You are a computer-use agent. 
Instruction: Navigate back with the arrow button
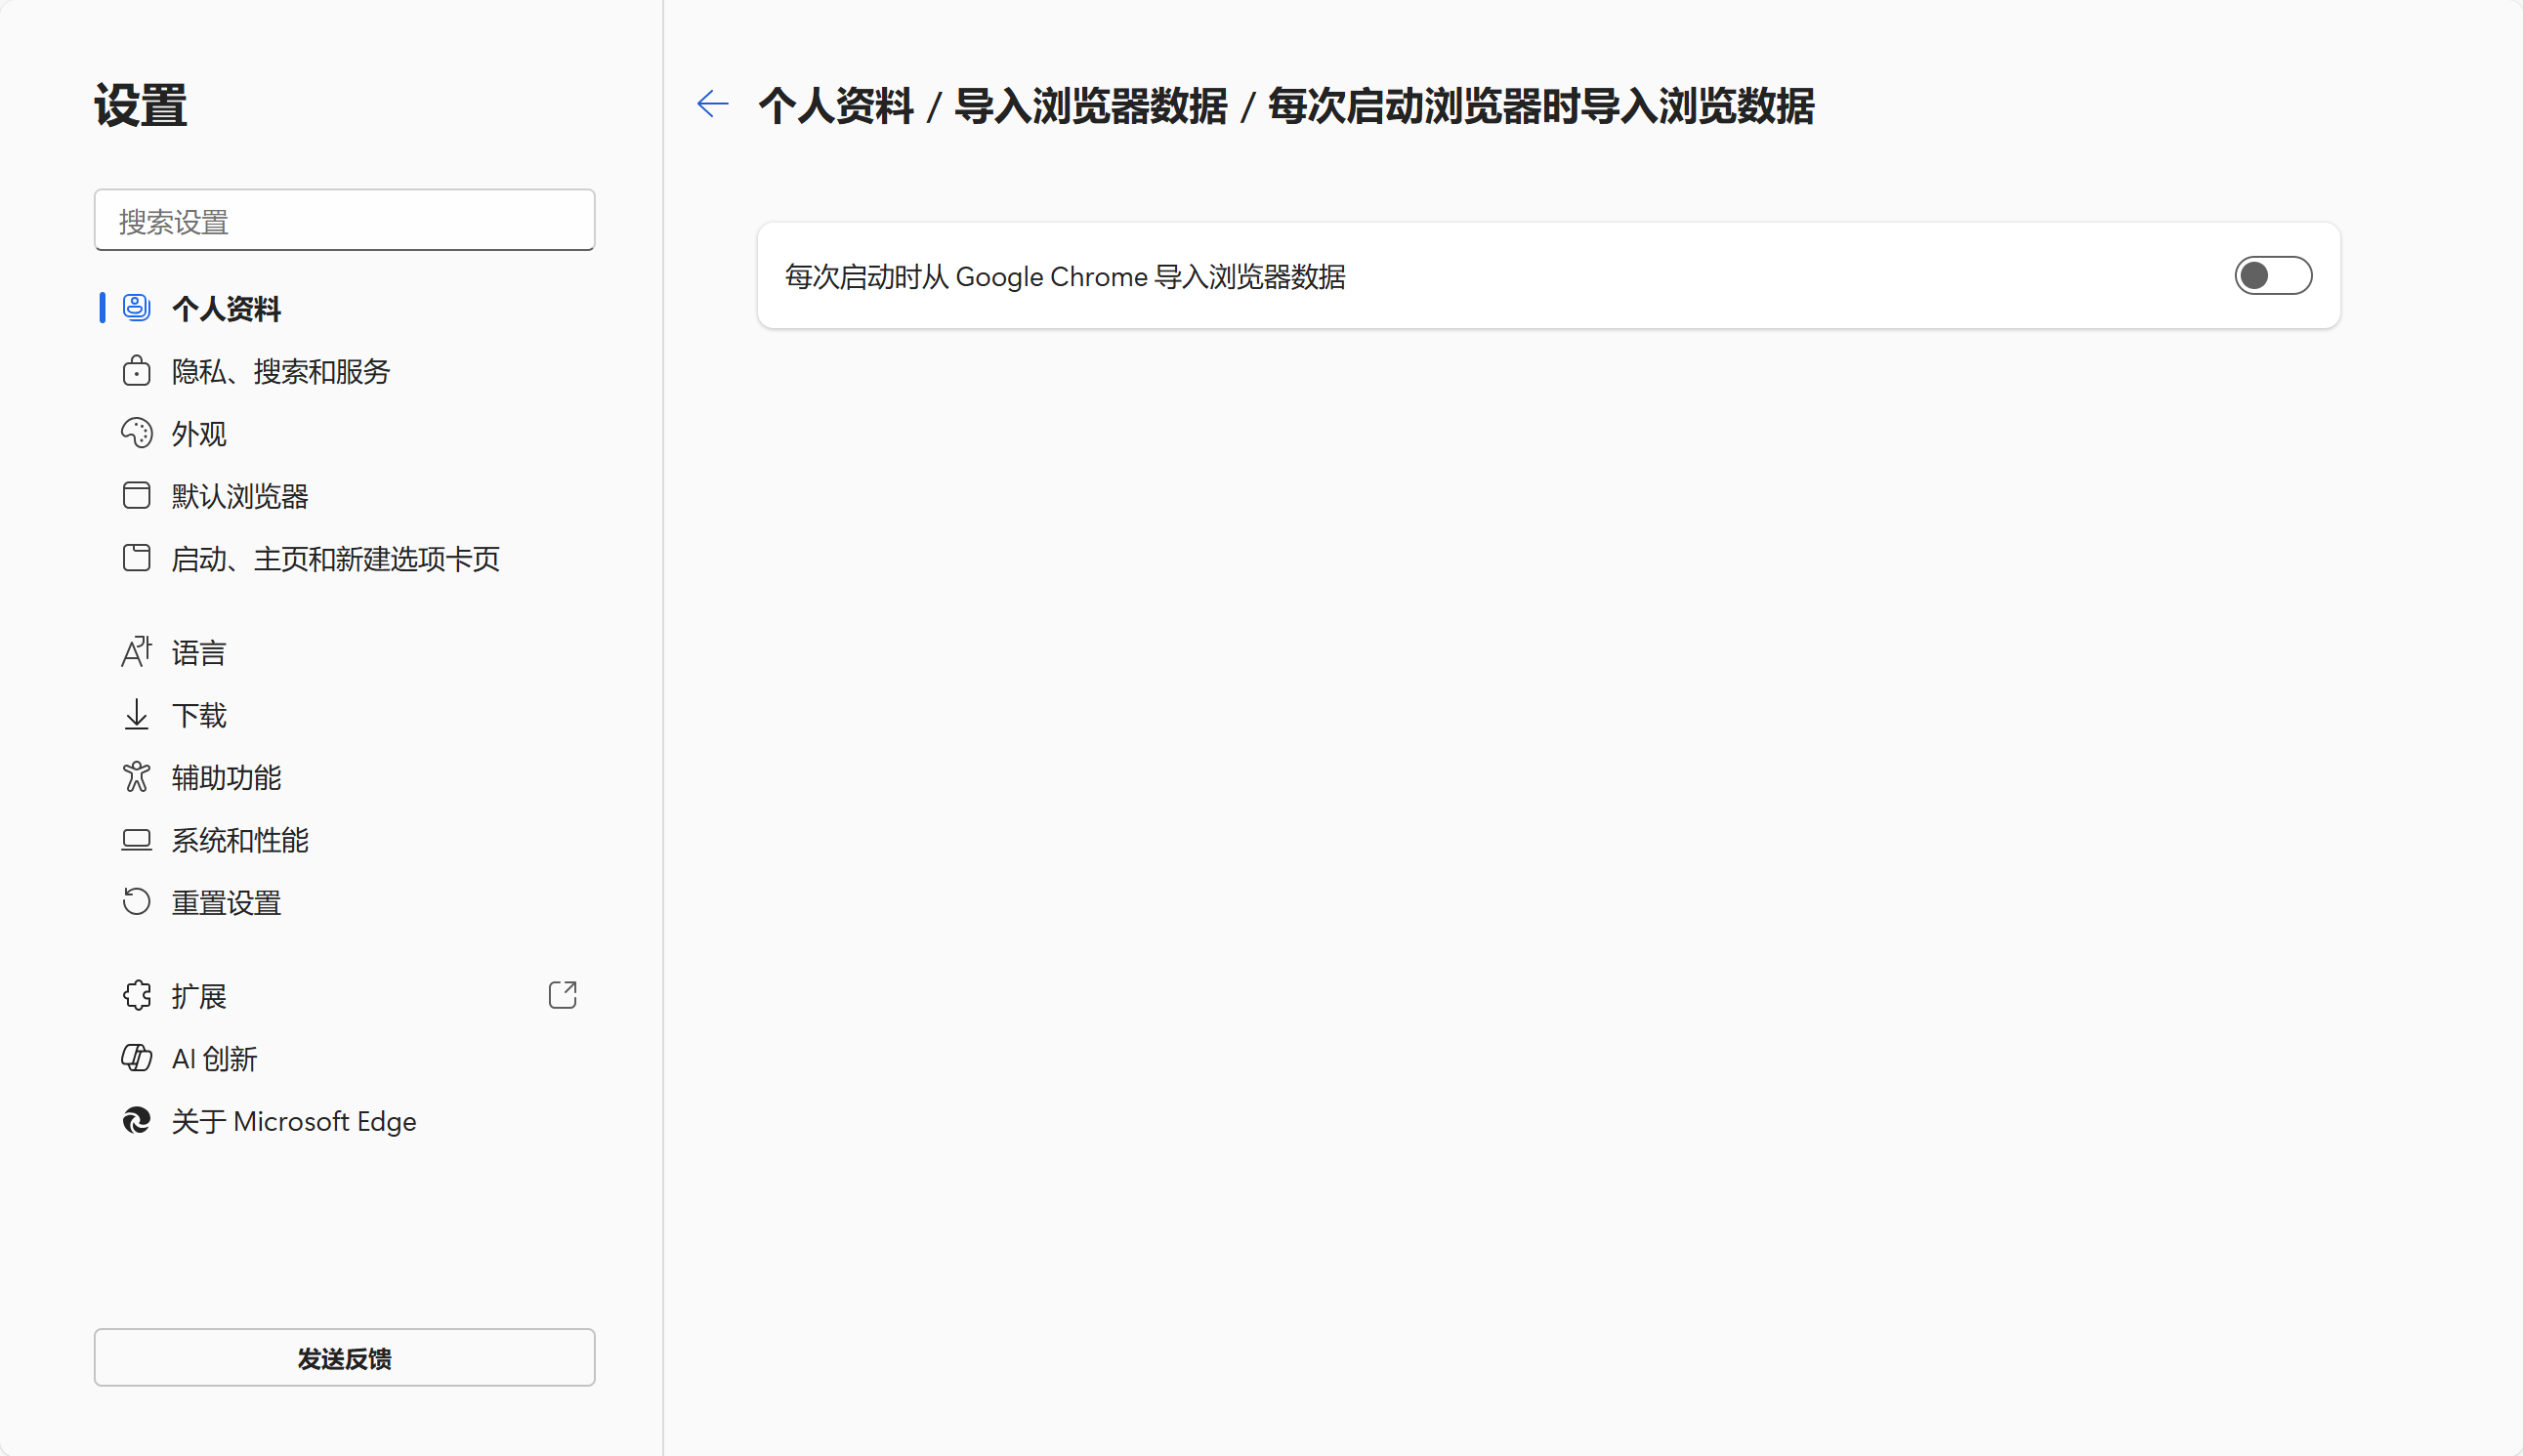[x=712, y=104]
